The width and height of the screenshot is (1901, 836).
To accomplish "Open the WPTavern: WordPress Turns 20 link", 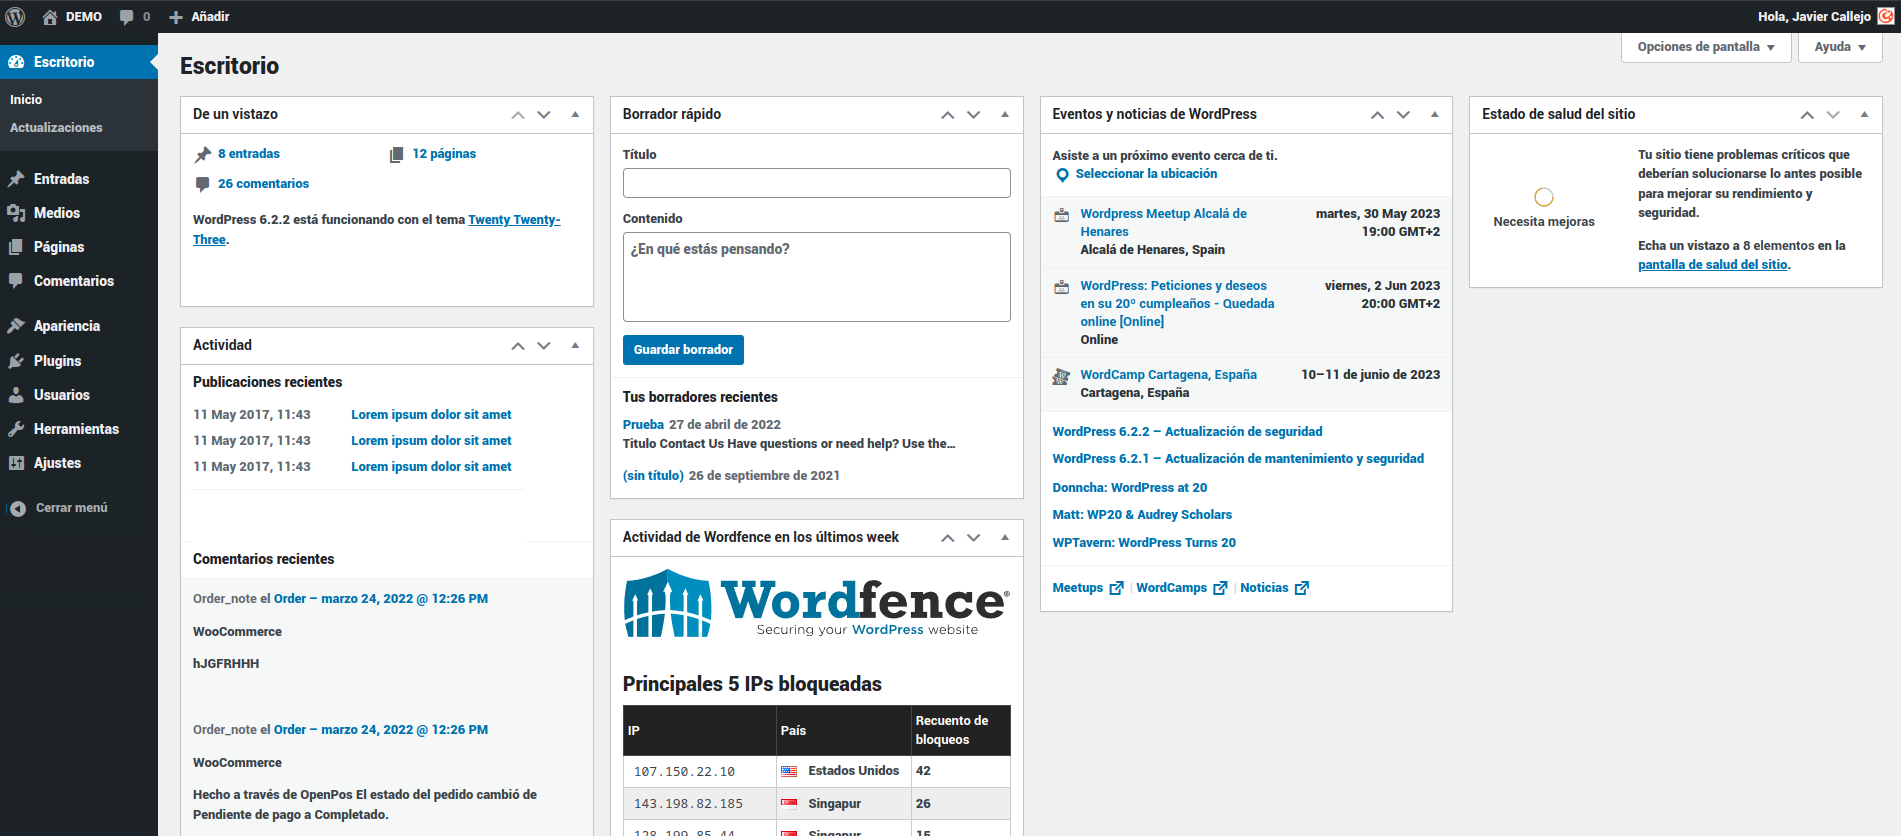I will pyautogui.click(x=1144, y=543).
